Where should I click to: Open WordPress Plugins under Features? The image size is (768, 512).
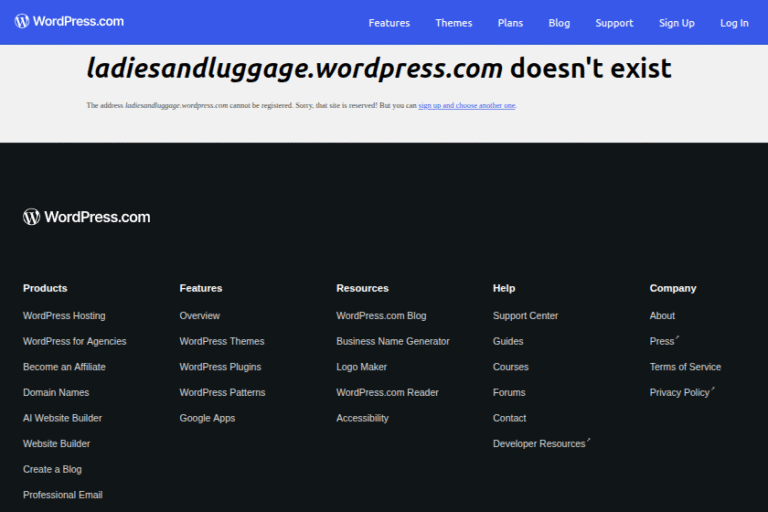pyautogui.click(x=220, y=367)
